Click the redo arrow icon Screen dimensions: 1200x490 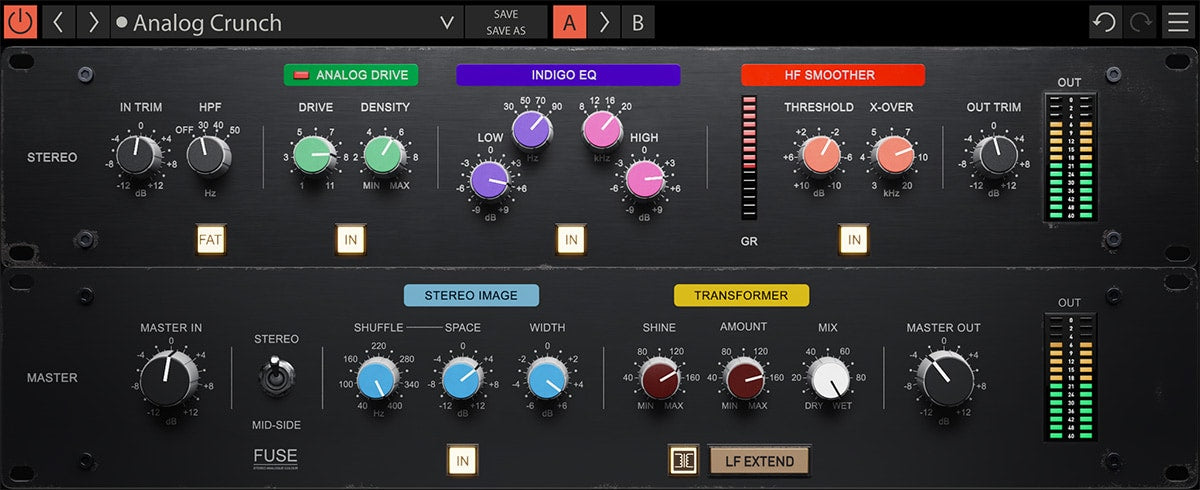pos(1141,22)
